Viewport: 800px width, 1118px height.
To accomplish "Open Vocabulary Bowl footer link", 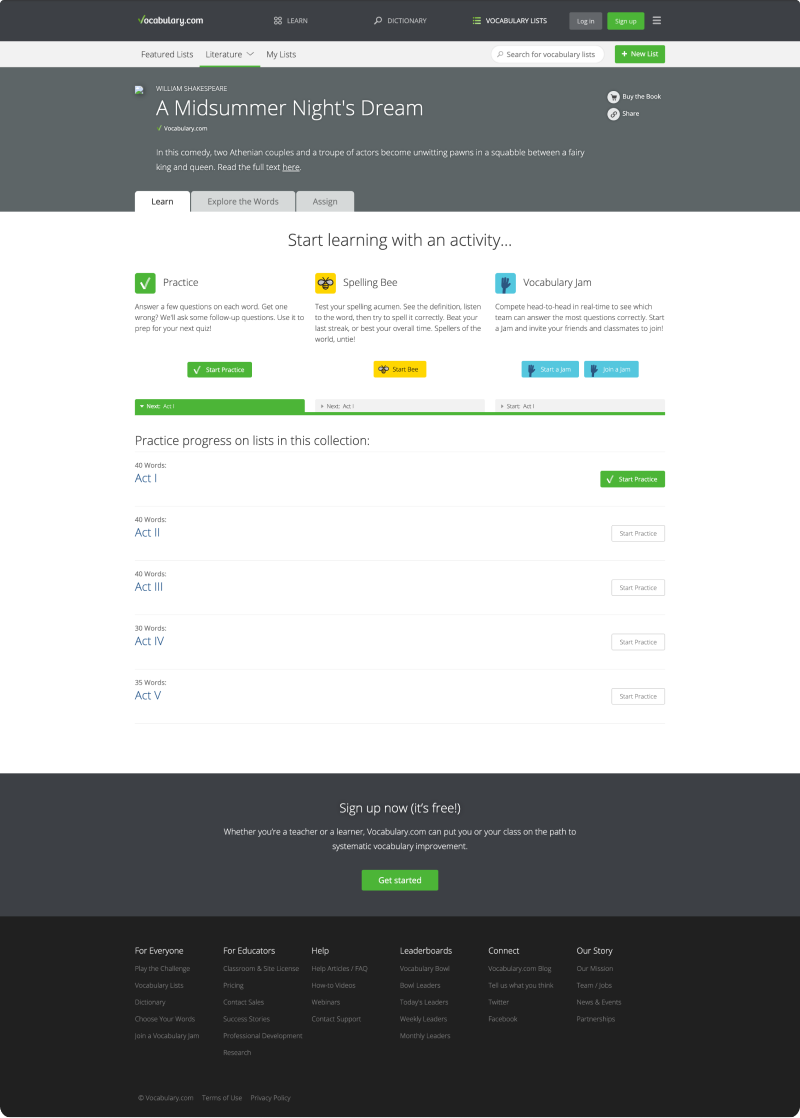I will point(425,969).
